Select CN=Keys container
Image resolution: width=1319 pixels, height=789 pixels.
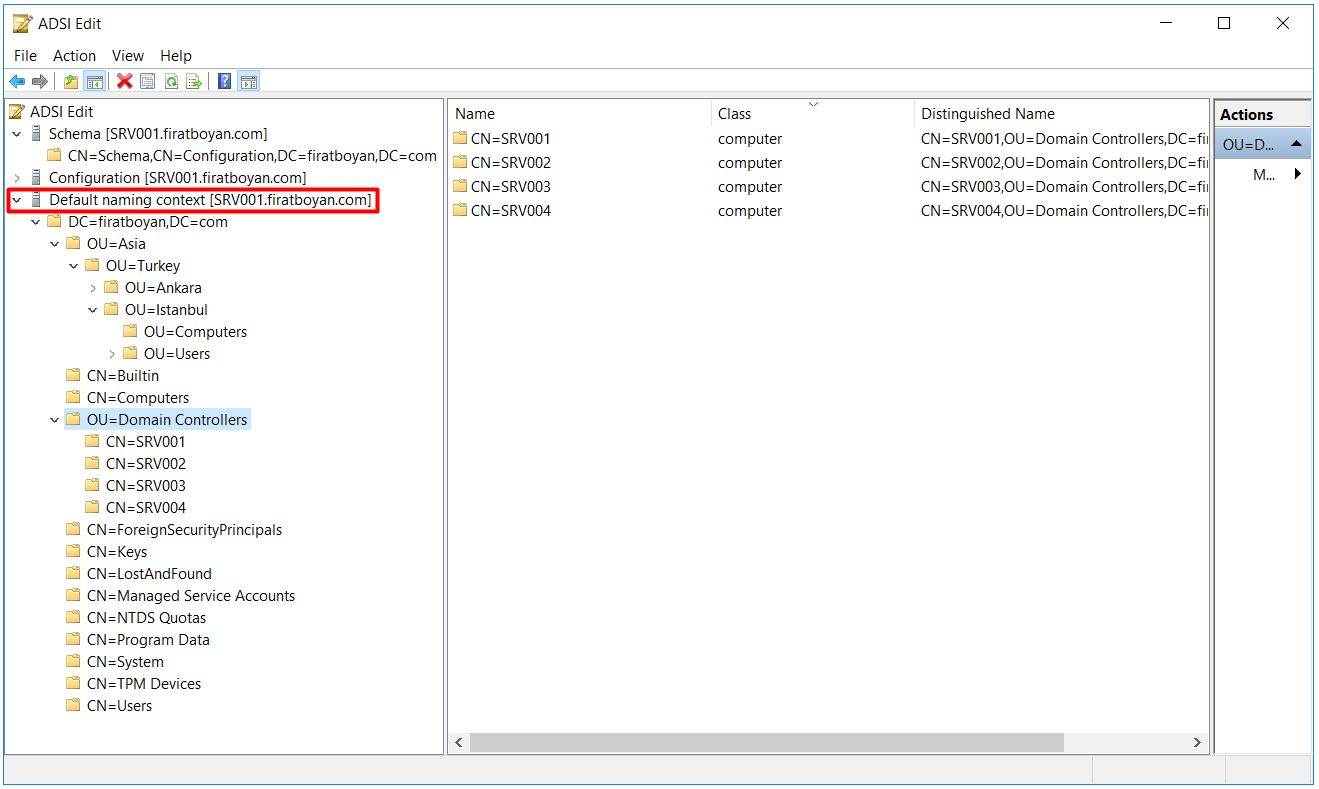pos(117,552)
